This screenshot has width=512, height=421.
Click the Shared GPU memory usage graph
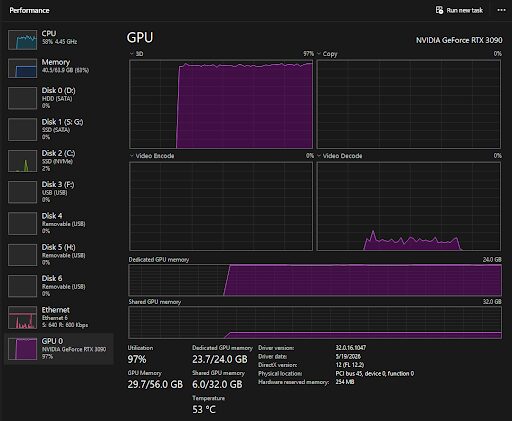315,323
